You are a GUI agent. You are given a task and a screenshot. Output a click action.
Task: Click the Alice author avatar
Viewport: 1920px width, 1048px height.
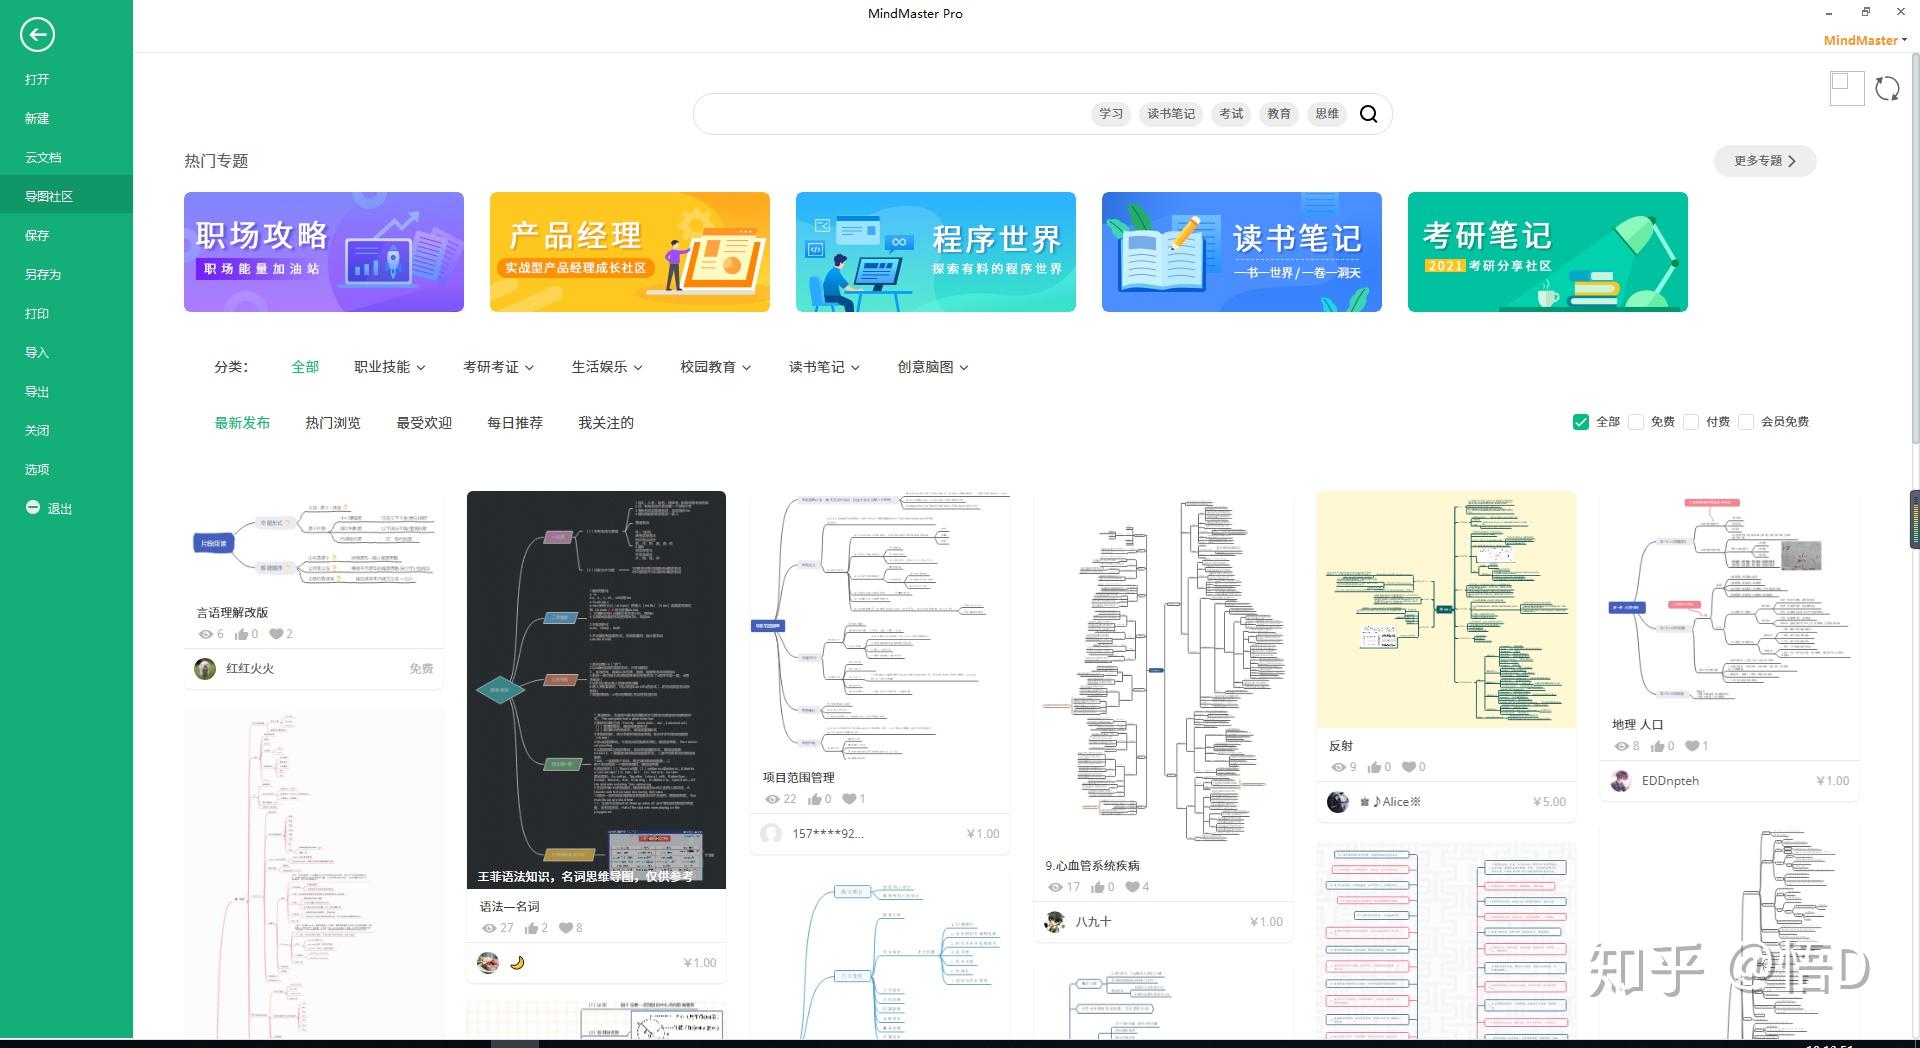coord(1337,801)
